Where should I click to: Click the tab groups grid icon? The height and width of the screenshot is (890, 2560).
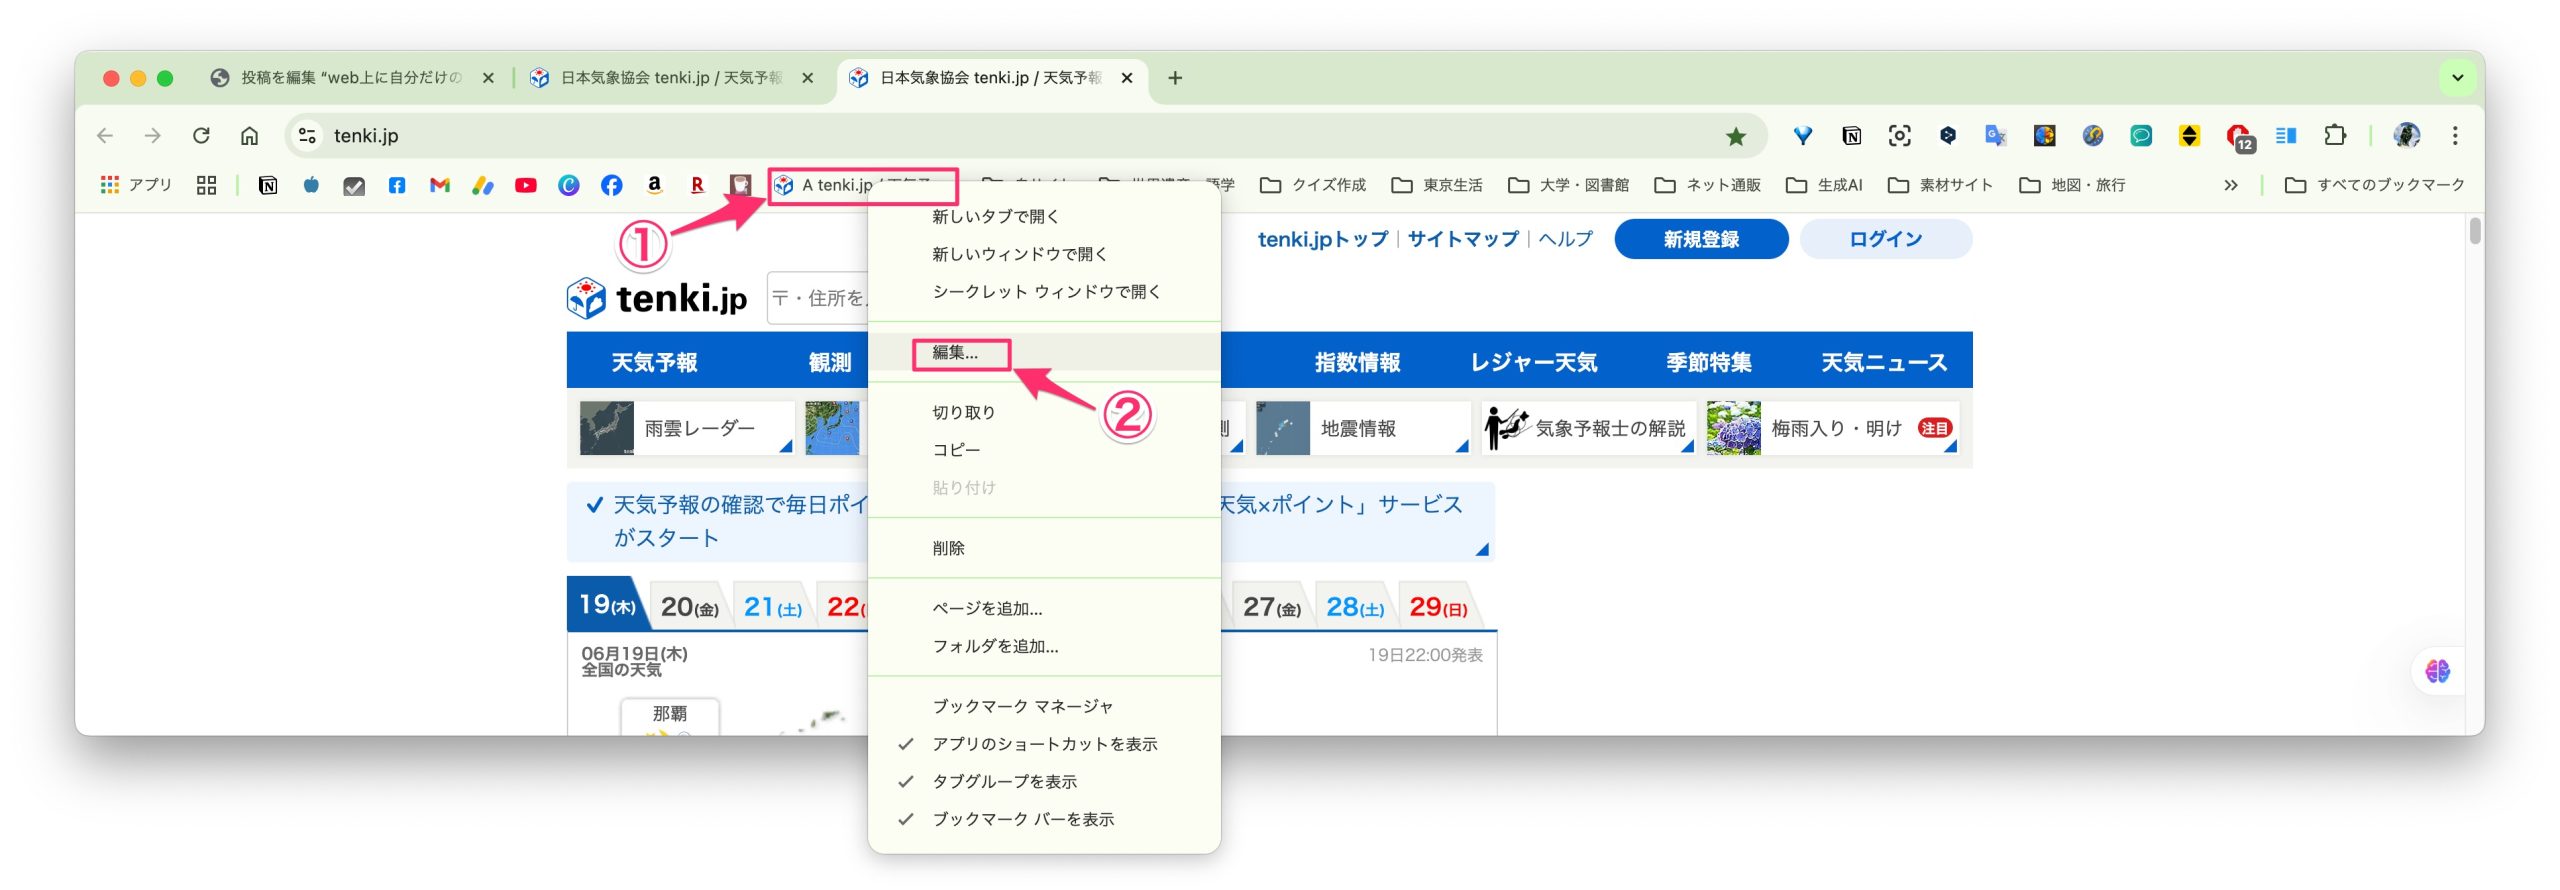206,185
